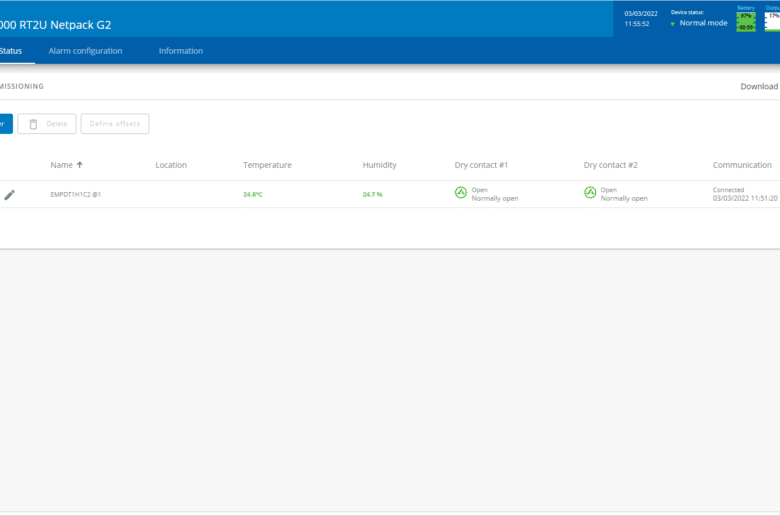Click the Define offsets button
Screen dimensions: 780x516
115,124
